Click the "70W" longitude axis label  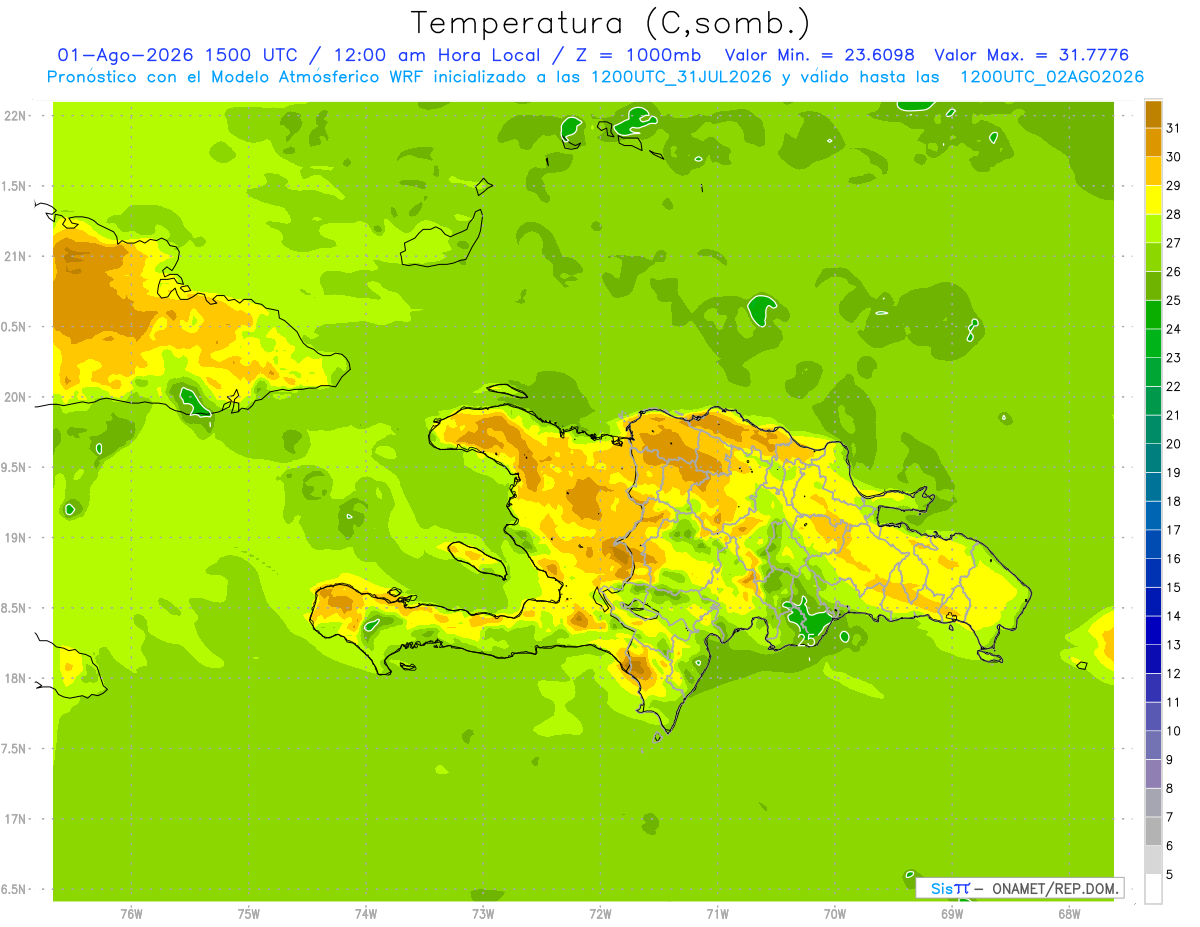(x=835, y=914)
